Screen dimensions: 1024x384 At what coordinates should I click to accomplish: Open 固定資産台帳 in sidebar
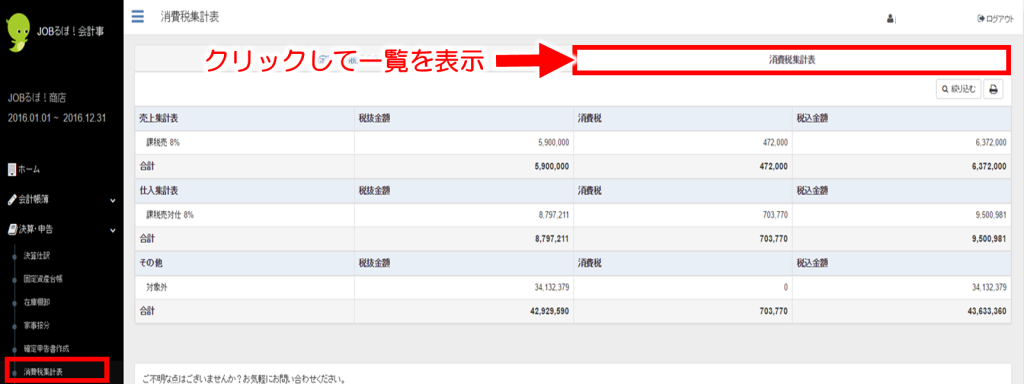pos(43,279)
